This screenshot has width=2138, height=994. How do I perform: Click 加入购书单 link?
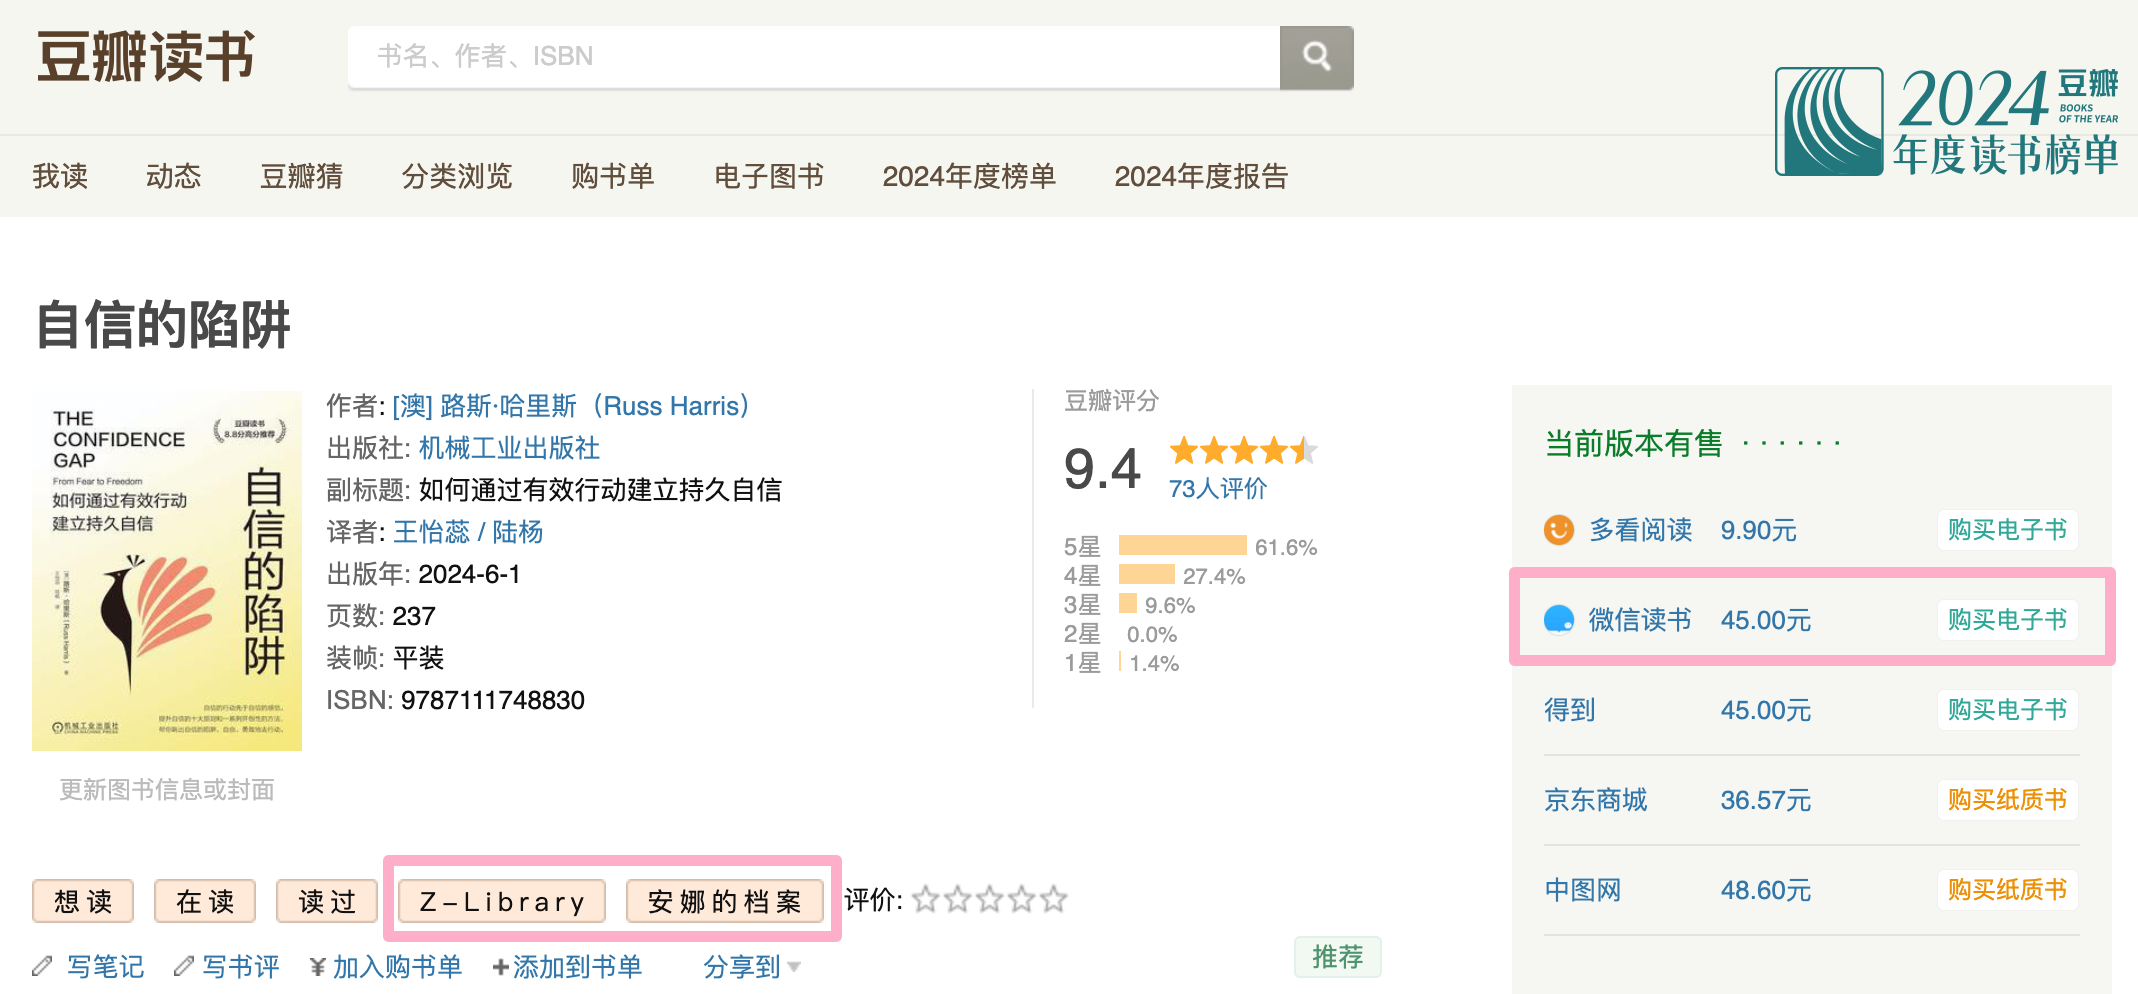click(x=397, y=966)
